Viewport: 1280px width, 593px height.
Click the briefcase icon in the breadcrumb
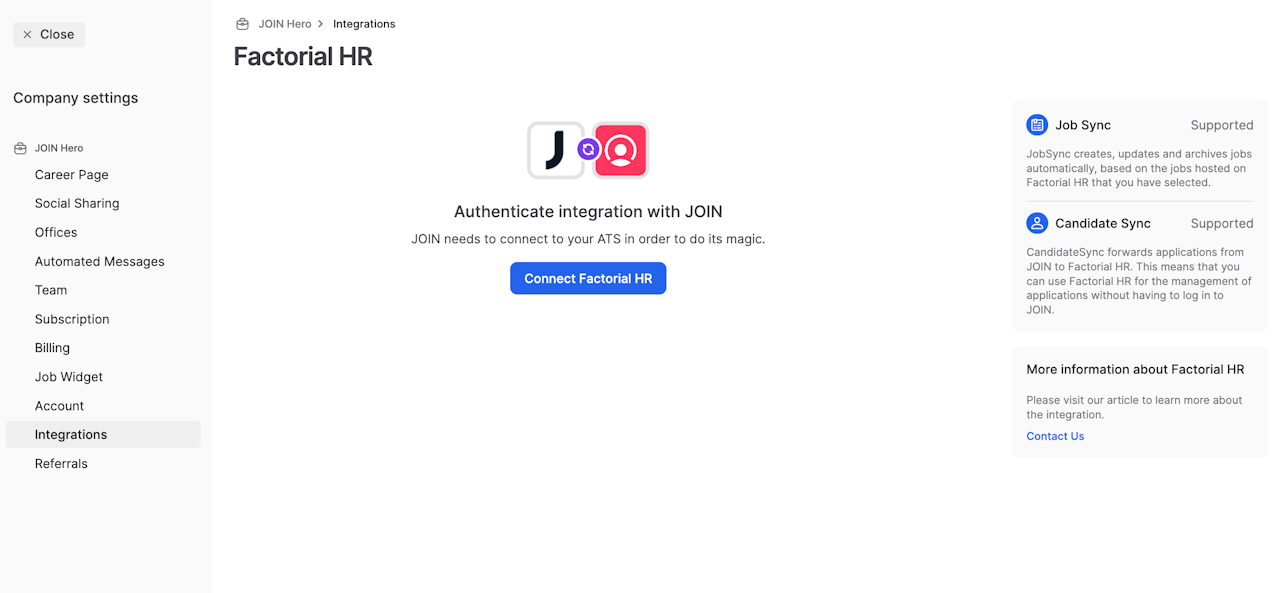point(242,24)
